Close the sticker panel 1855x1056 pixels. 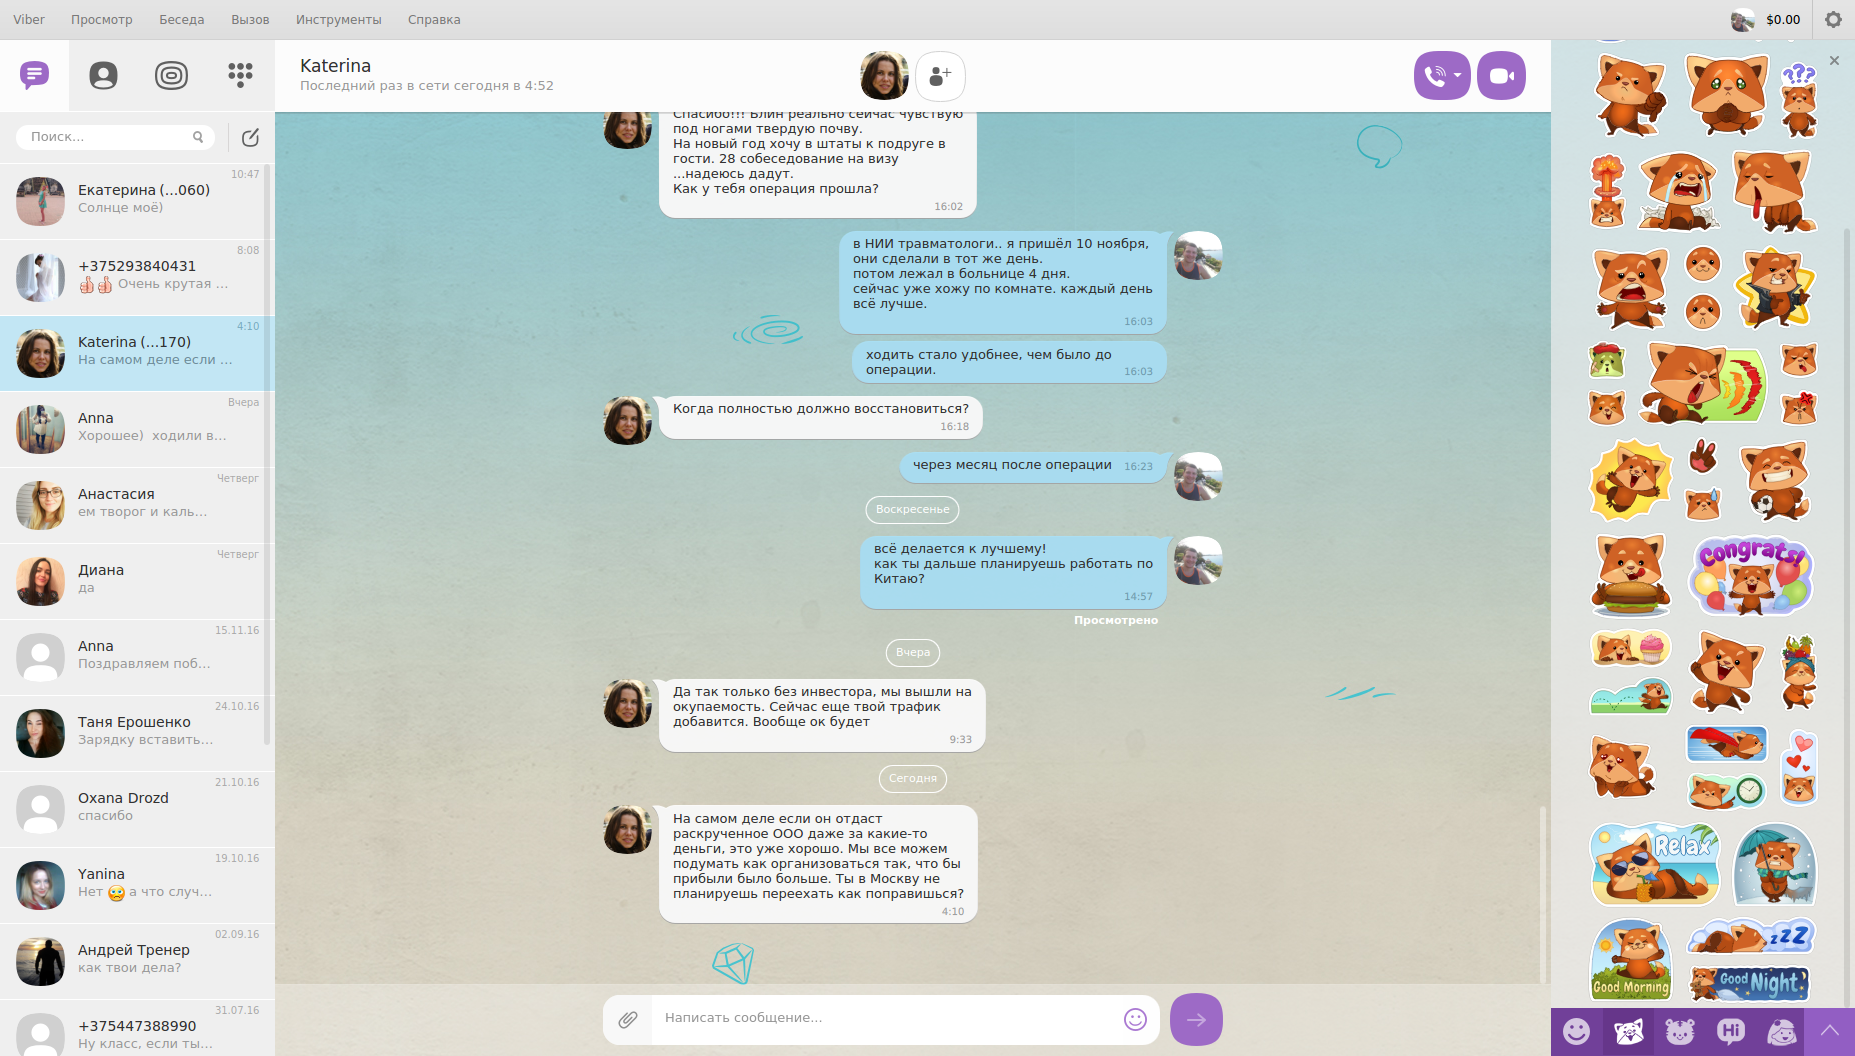point(1834,61)
